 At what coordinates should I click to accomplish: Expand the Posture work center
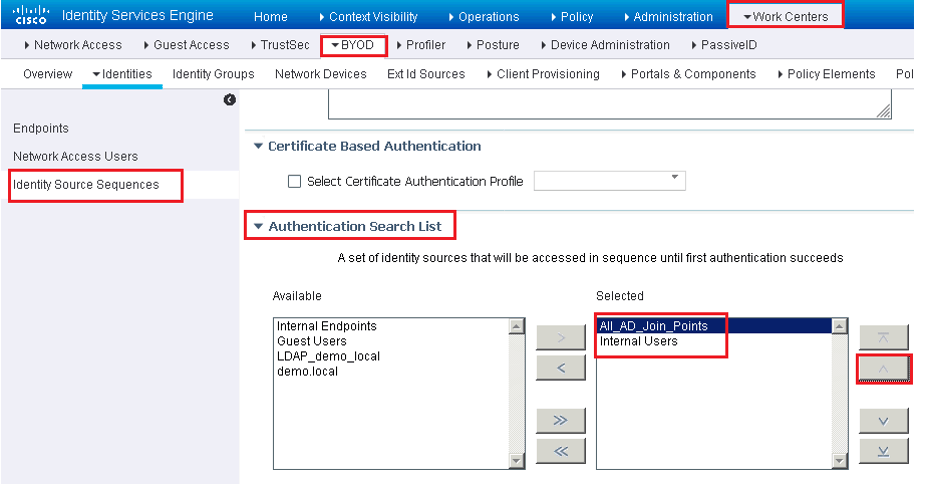[x=493, y=45]
